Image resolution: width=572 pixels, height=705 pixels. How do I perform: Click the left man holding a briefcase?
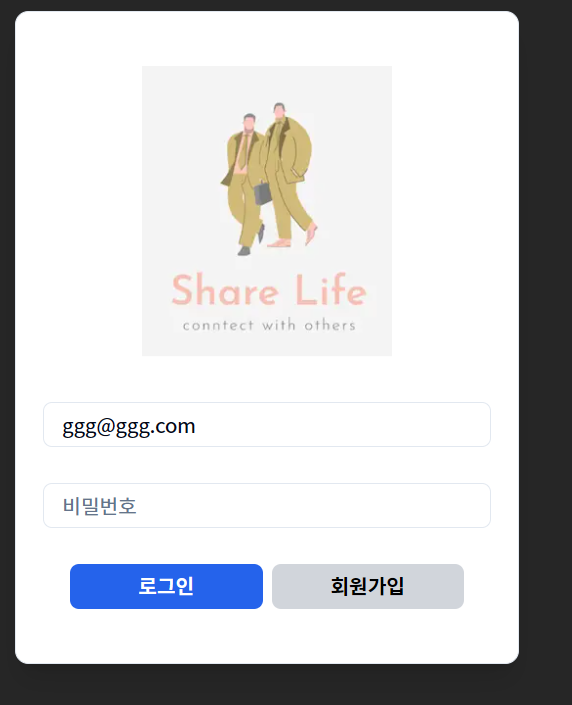click(x=244, y=184)
